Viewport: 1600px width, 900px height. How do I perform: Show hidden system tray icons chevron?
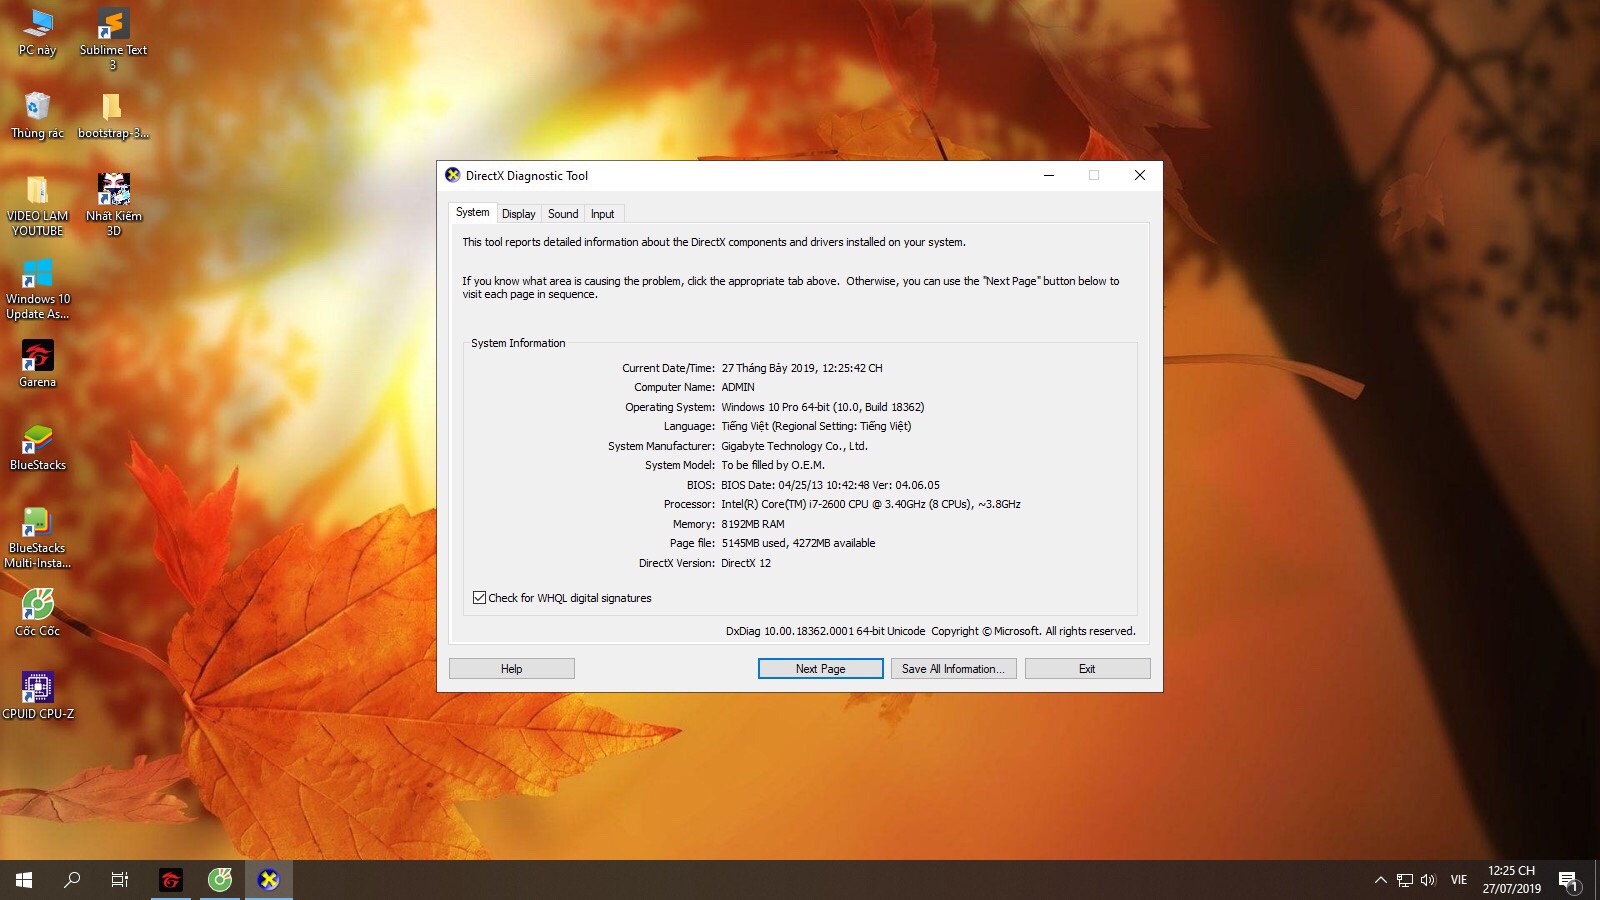pyautogui.click(x=1380, y=880)
